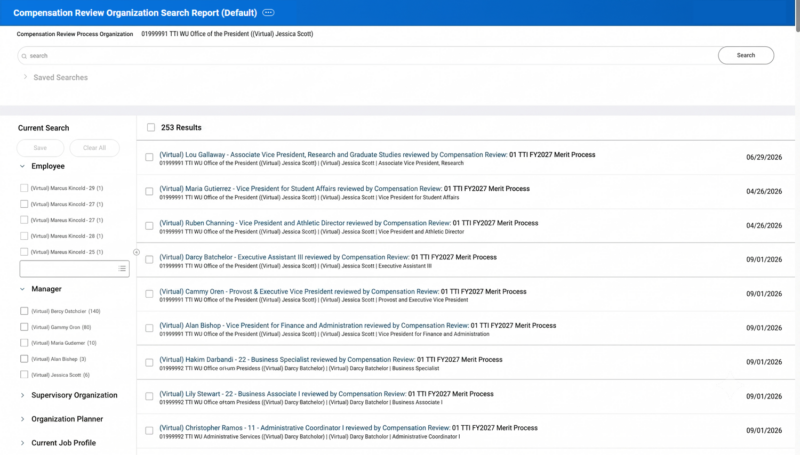Click the vertical scrollbar at the page's right edge
Viewport: 800px width, 455px height.
797,16
